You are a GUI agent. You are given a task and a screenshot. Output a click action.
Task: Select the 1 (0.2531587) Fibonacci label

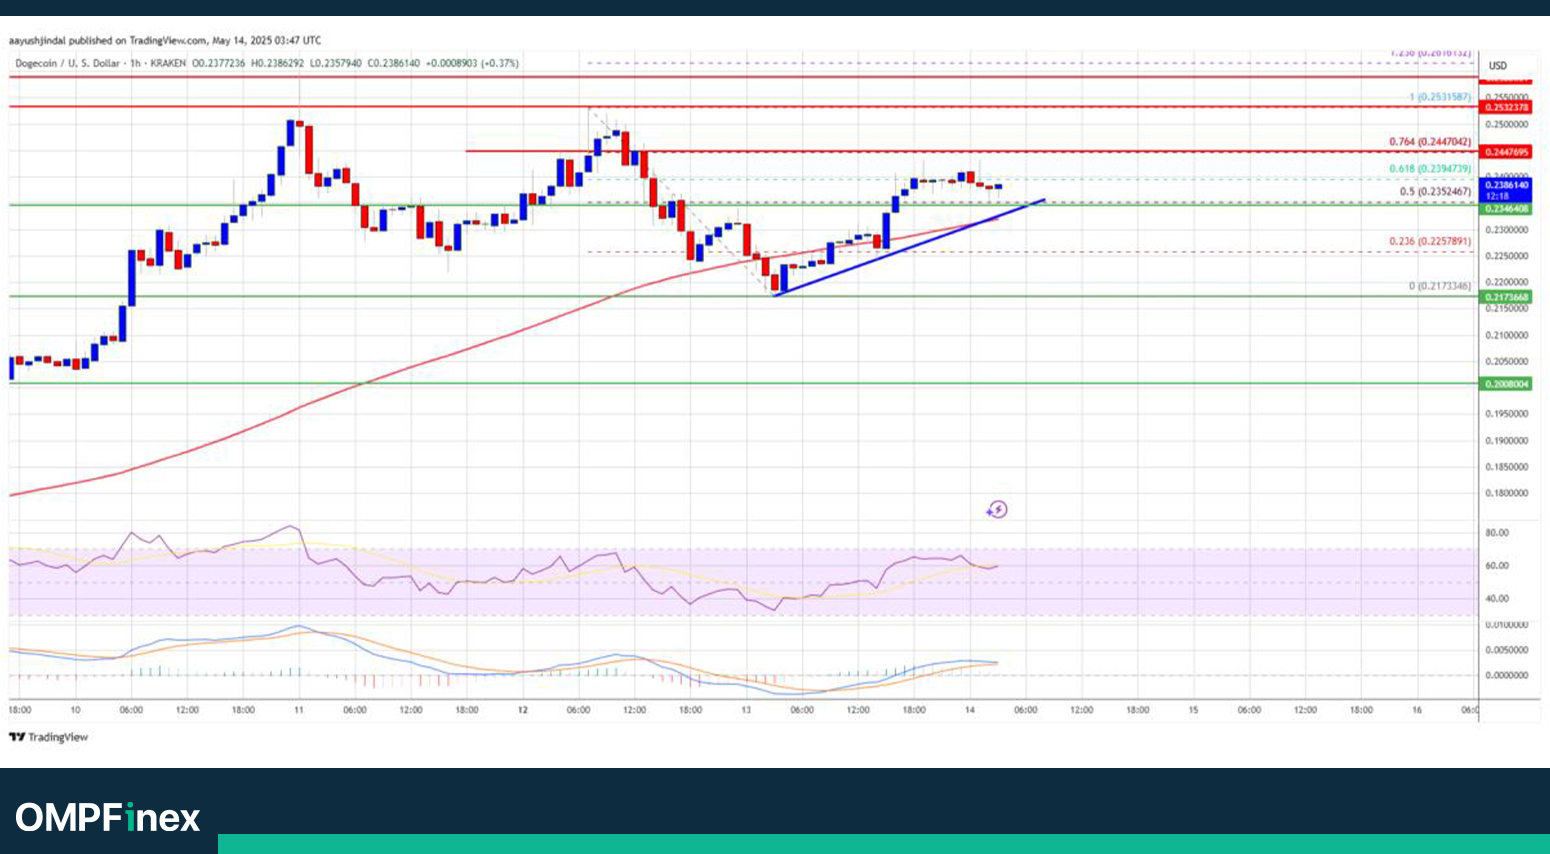[x=1440, y=97]
